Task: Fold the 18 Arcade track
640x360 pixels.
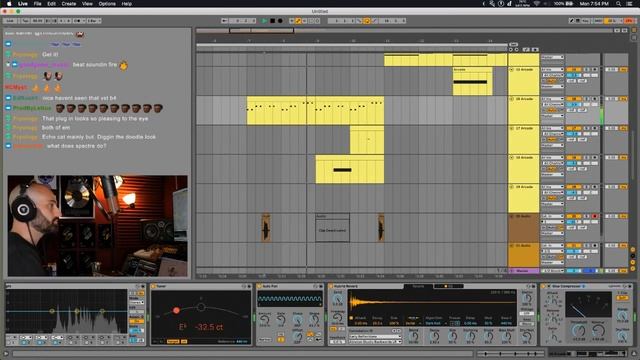Action: pyautogui.click(x=512, y=158)
